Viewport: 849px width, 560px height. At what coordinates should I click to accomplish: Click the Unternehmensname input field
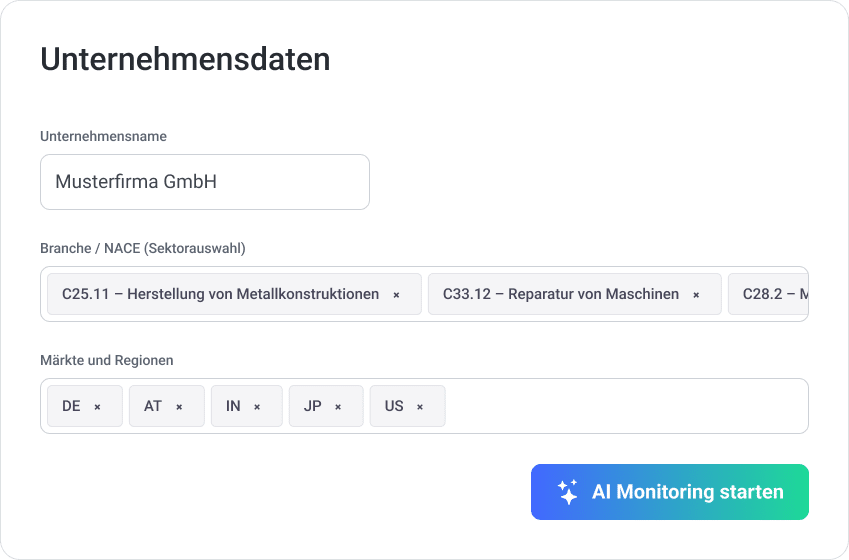click(205, 182)
